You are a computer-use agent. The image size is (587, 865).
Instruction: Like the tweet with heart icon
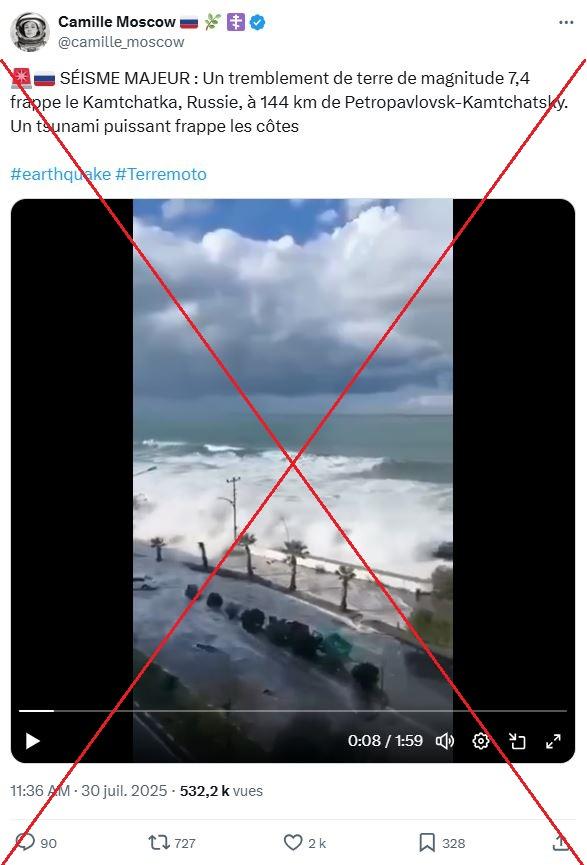292,842
